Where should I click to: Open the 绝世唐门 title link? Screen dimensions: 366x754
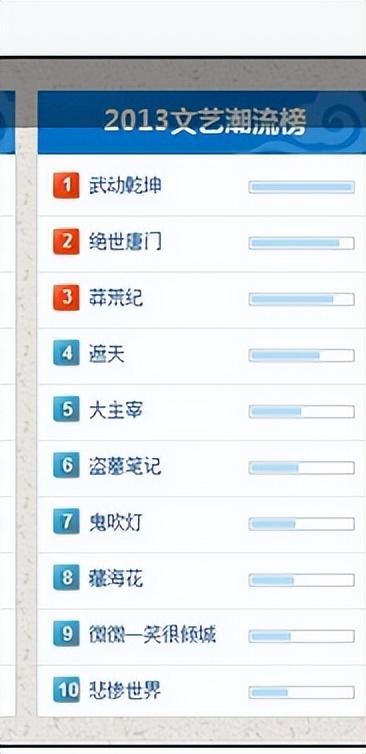click(x=125, y=242)
